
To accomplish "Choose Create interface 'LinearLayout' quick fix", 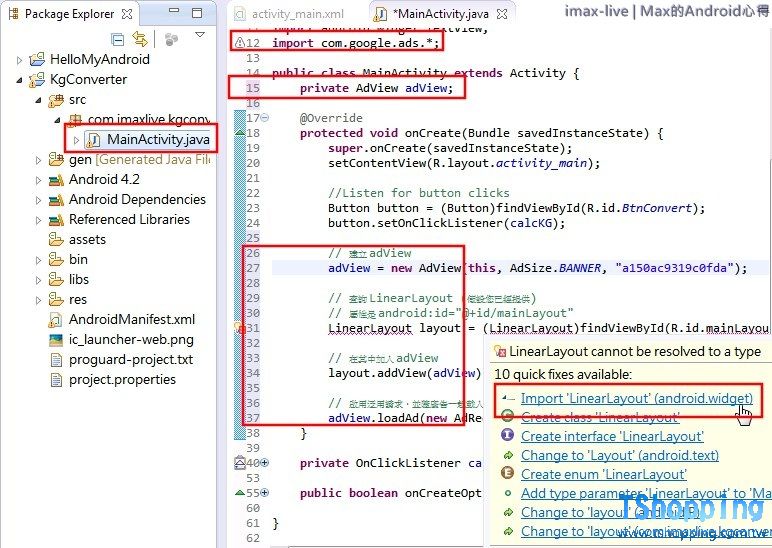I will [x=611, y=436].
